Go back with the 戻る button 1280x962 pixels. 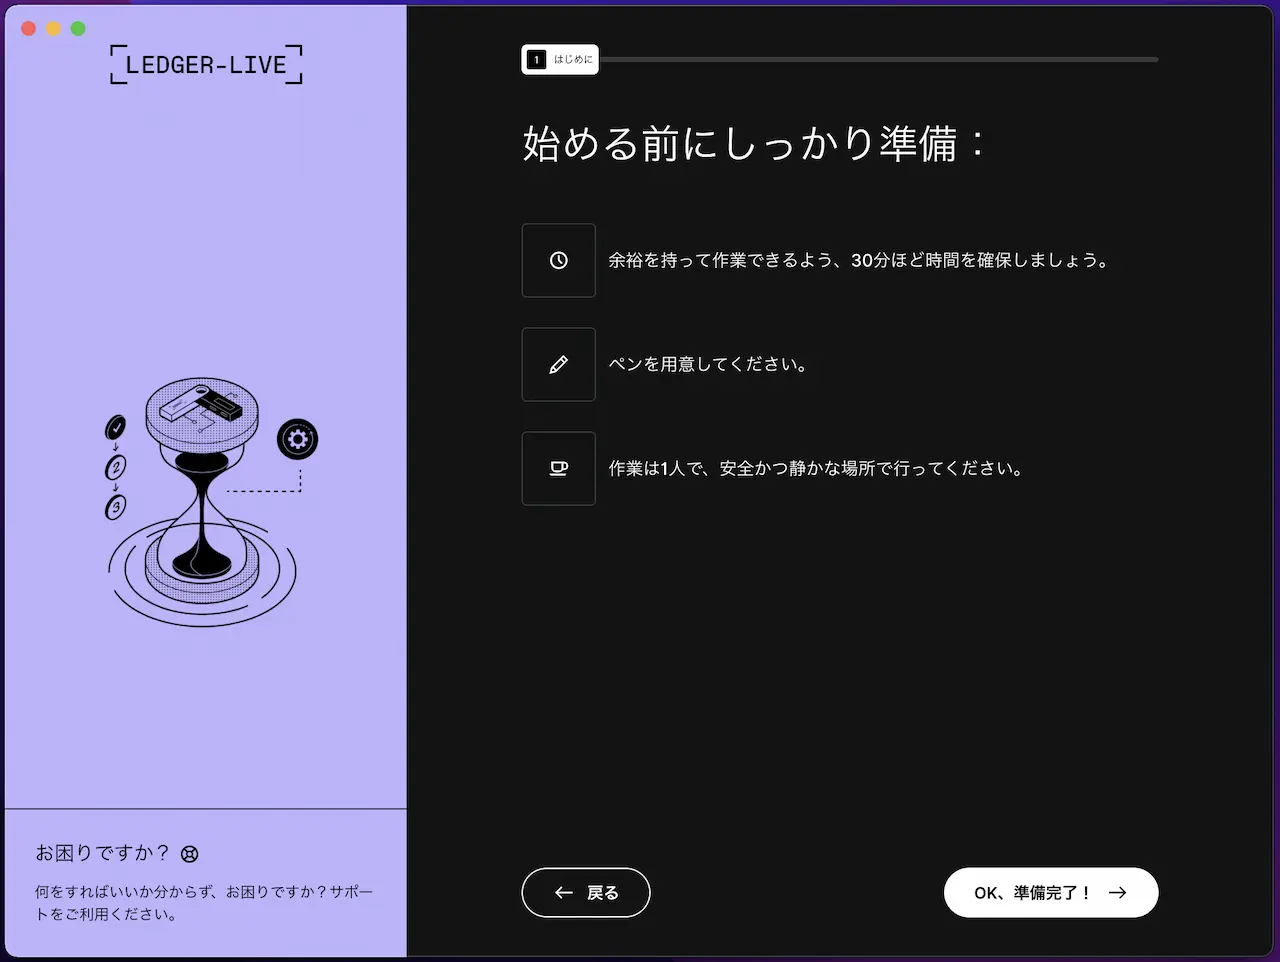coord(586,892)
